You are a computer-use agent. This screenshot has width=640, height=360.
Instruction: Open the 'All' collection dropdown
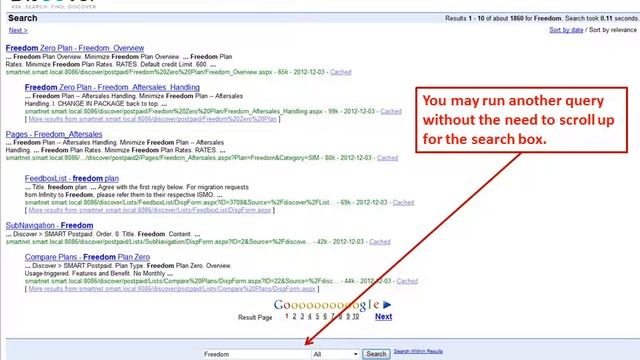(335, 354)
